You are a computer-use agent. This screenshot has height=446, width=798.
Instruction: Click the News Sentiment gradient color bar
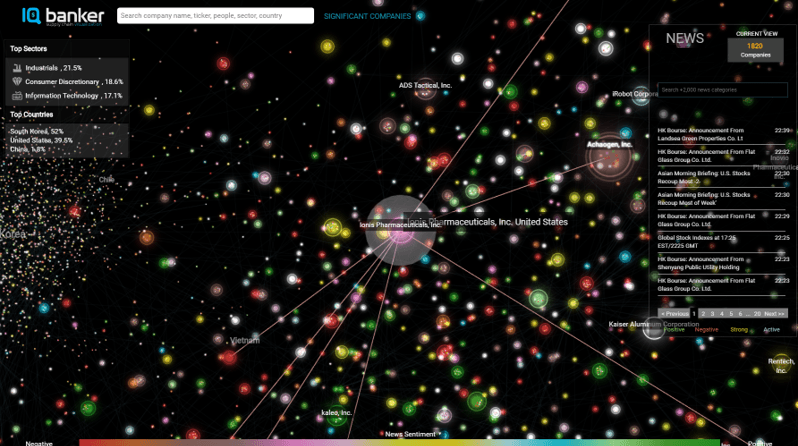point(400,443)
